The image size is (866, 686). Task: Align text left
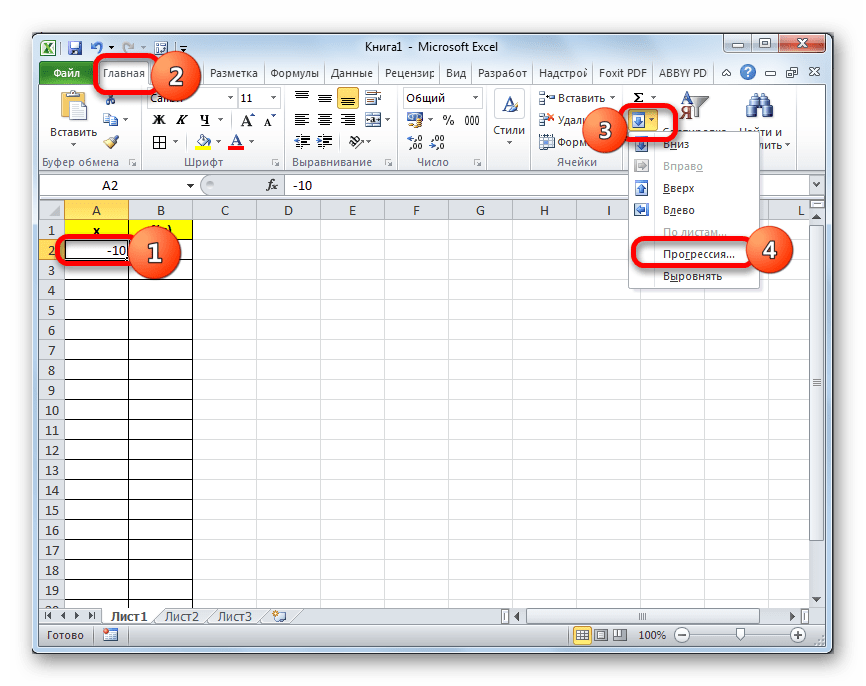[x=302, y=120]
